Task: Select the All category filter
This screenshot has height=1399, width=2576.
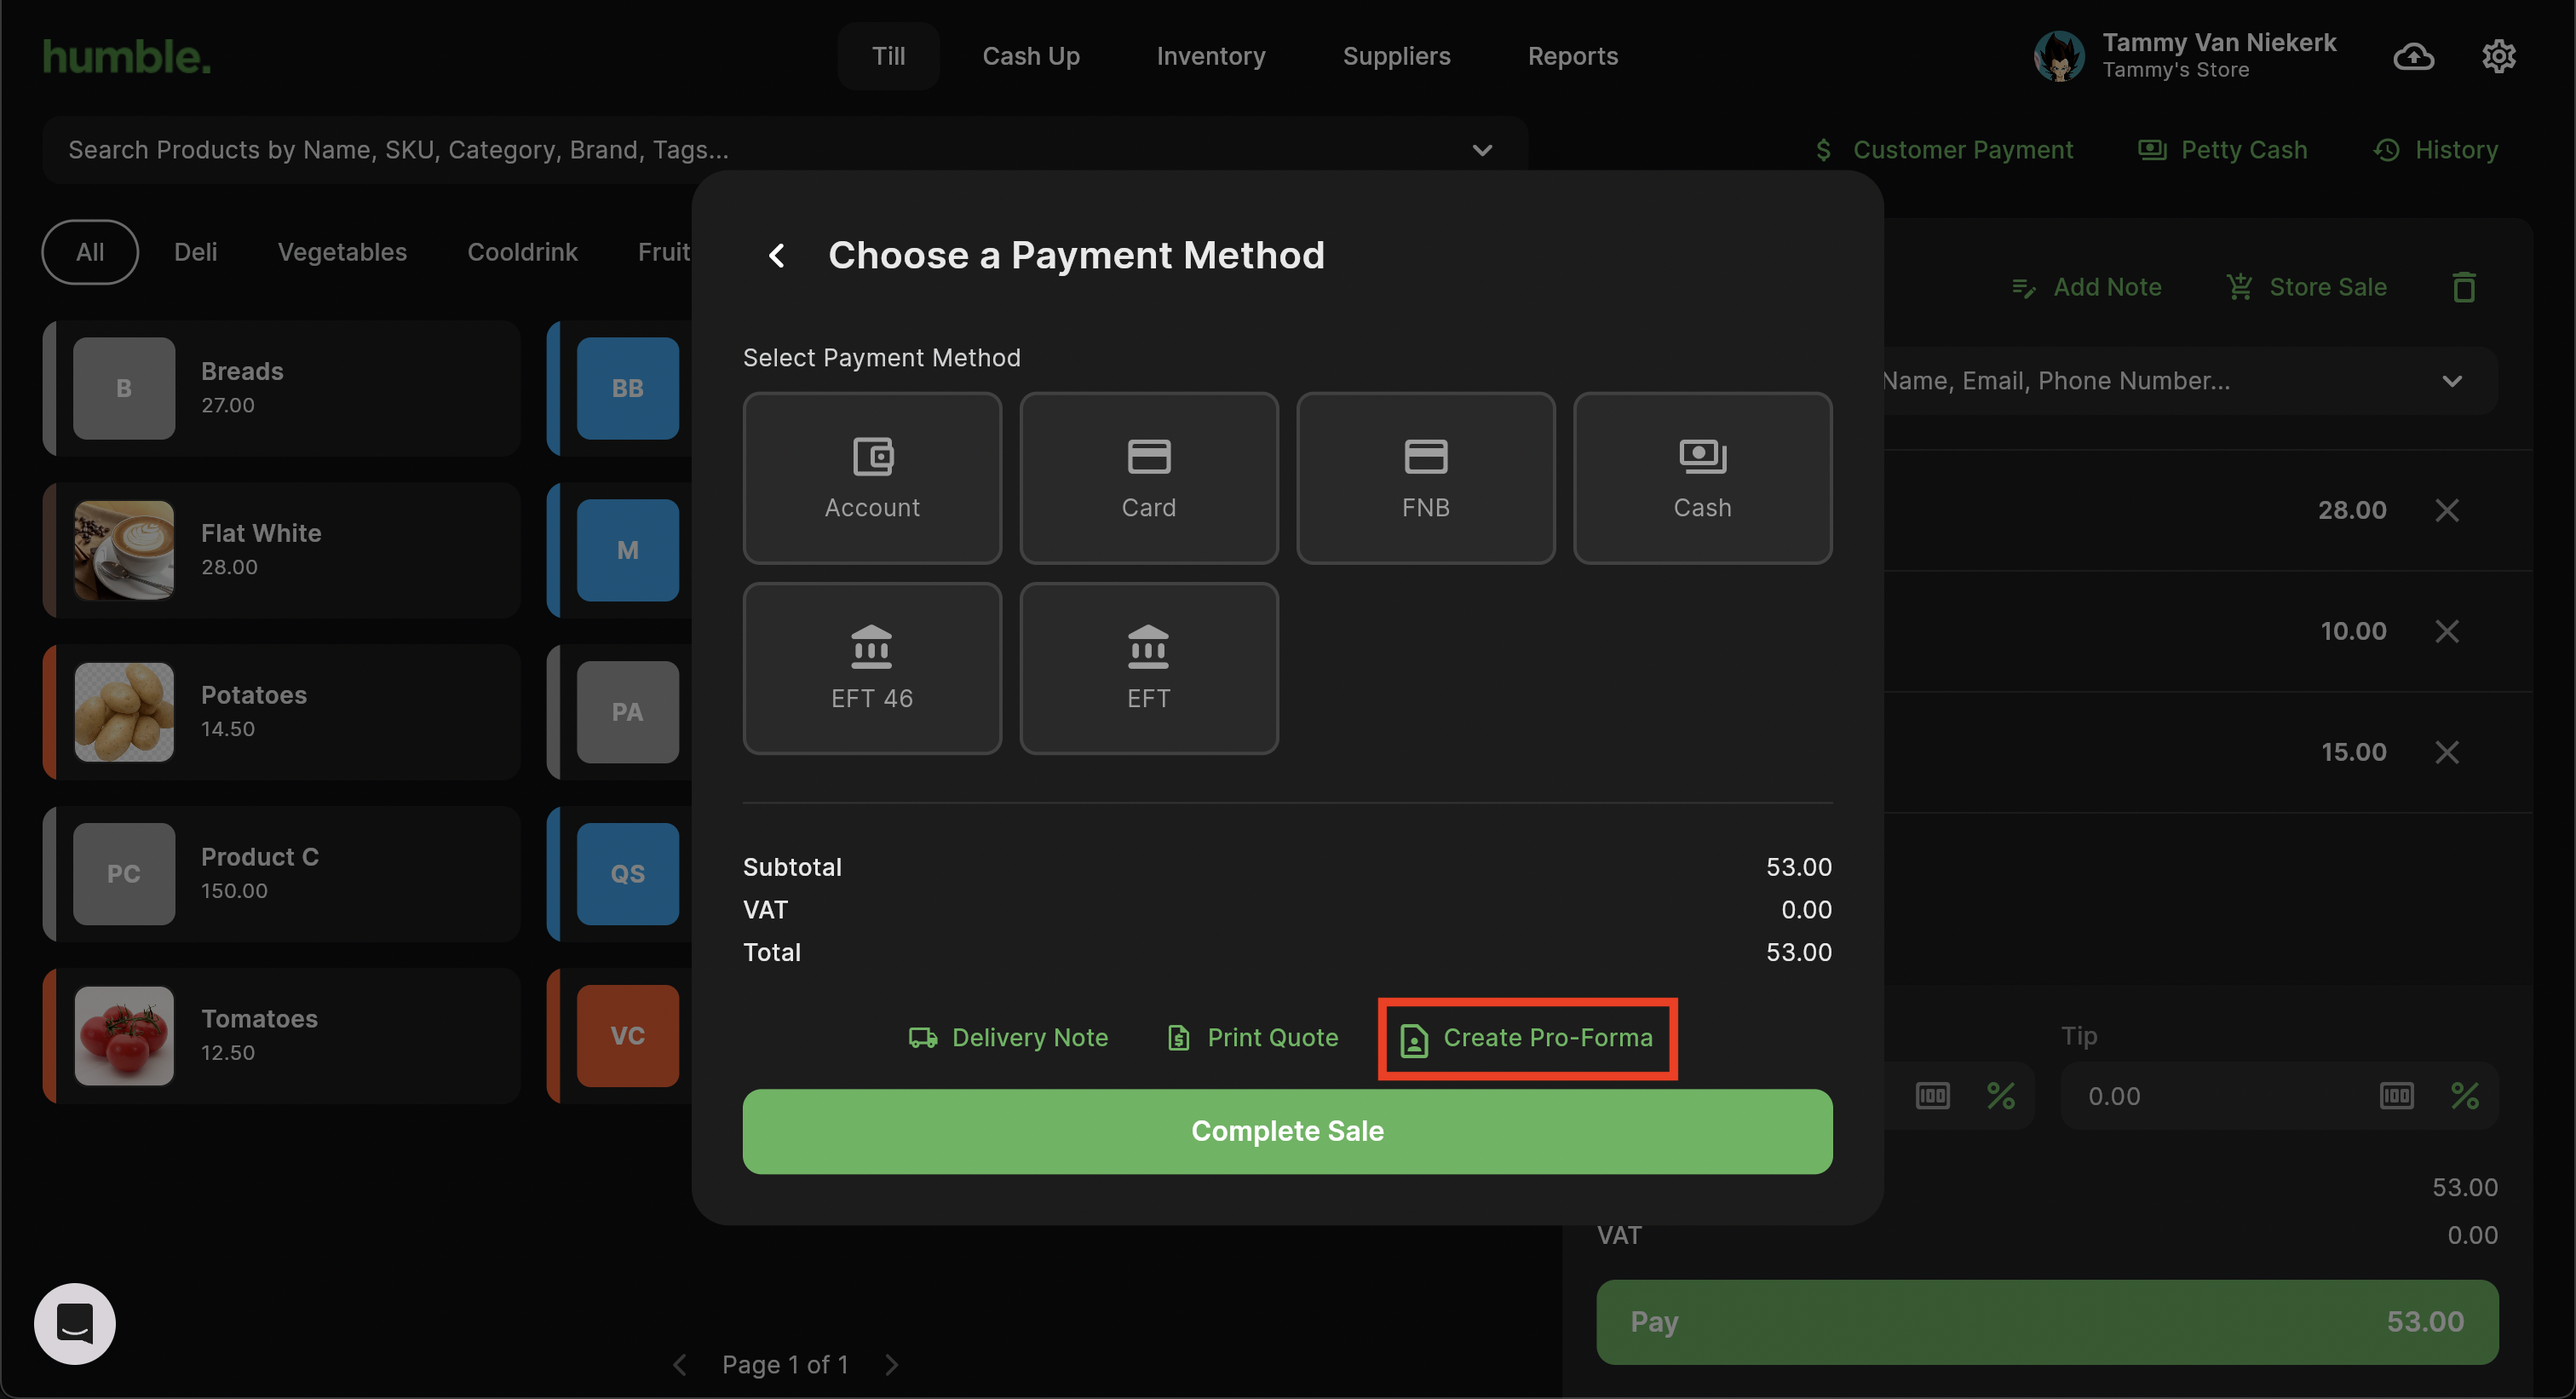Action: 90,252
